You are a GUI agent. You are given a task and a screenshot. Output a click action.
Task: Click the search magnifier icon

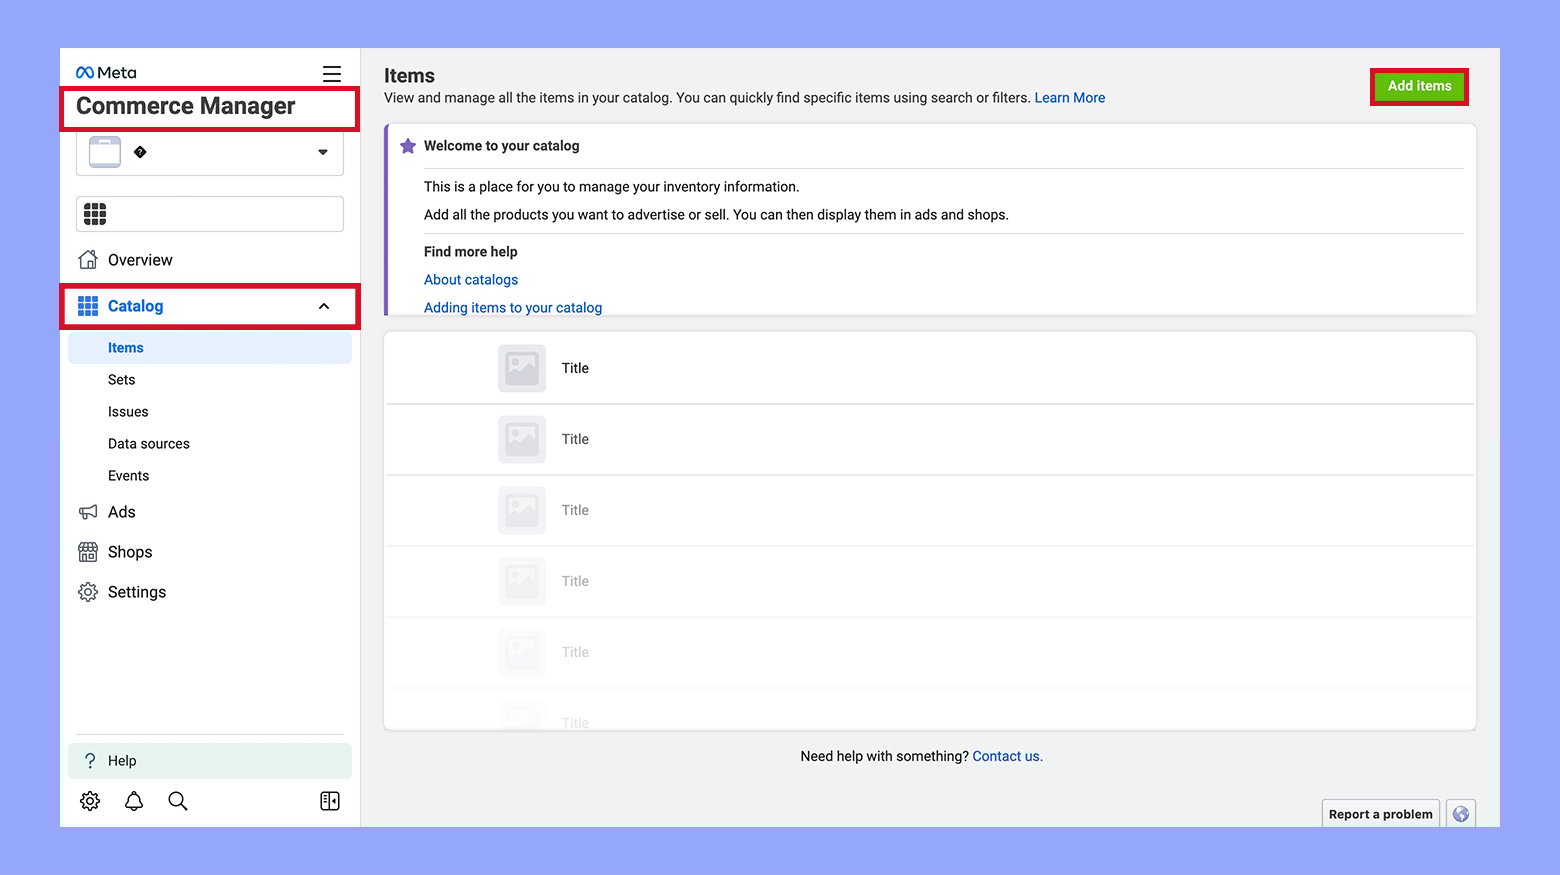(178, 800)
